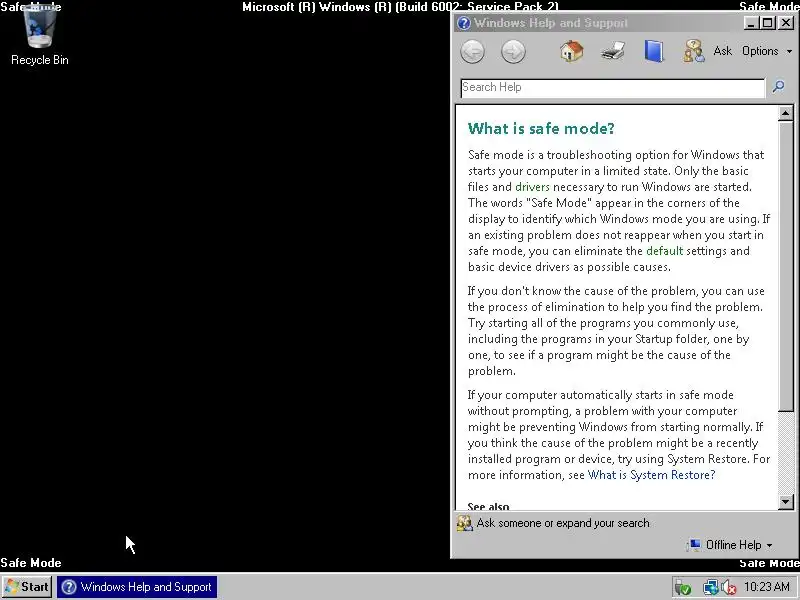Open the Offline Help dropdown
The image size is (800, 600).
tap(739, 545)
